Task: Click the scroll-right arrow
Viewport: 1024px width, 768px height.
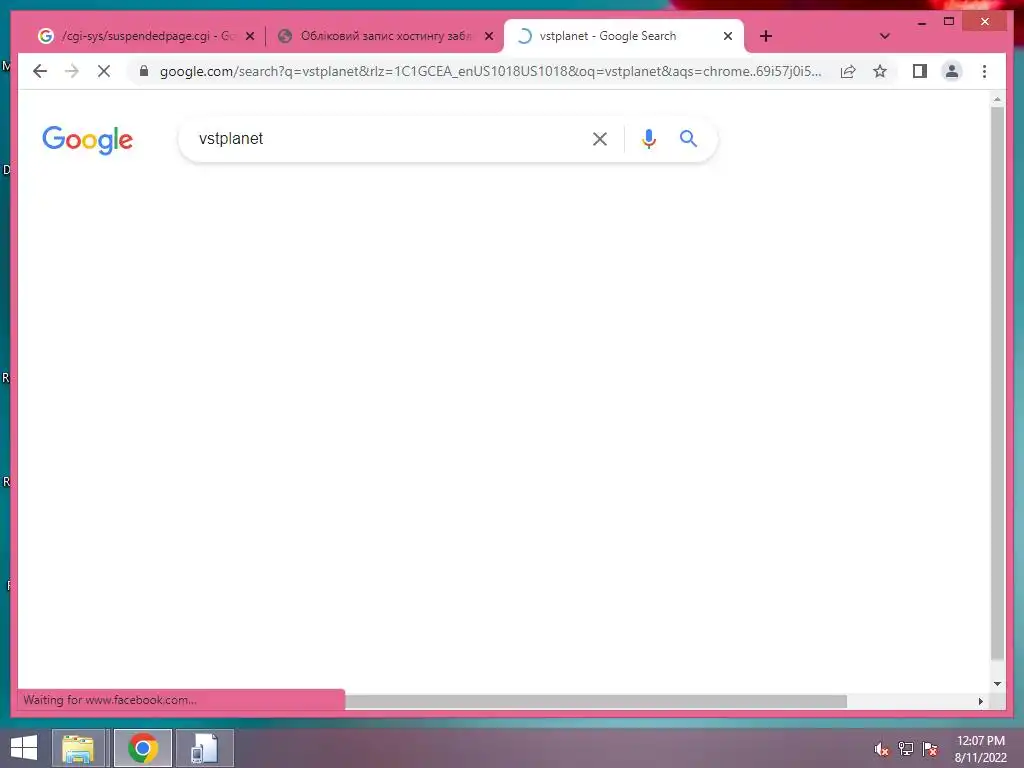Action: click(980, 701)
